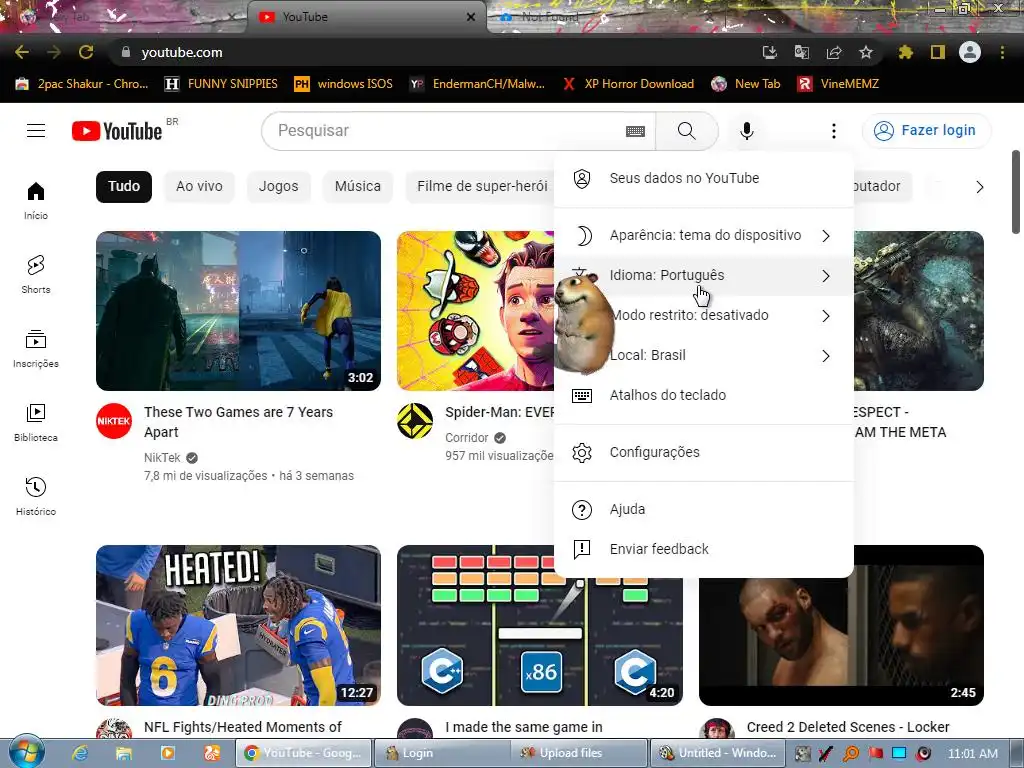Expand the Local: Brasil submenu
The height and width of the screenshot is (768, 1024).
click(703, 356)
